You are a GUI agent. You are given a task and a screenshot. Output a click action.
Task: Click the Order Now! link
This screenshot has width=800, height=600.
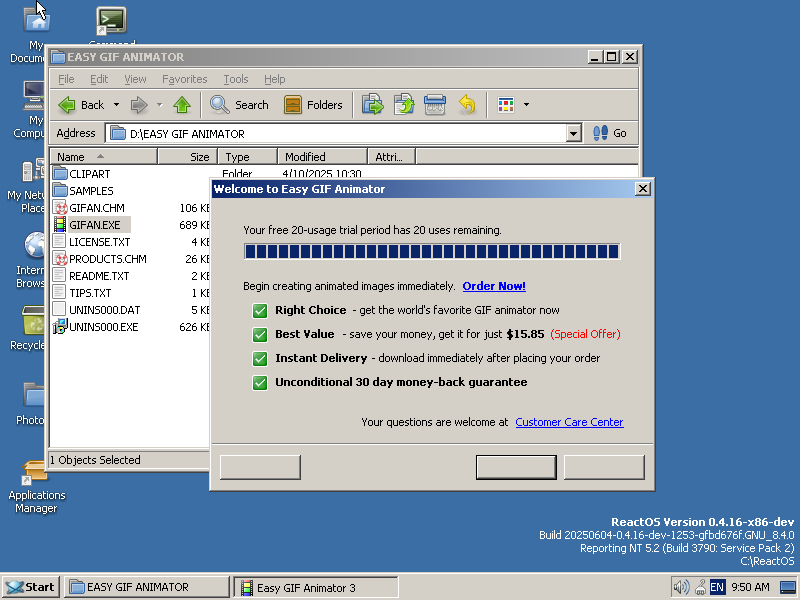pyautogui.click(x=494, y=286)
